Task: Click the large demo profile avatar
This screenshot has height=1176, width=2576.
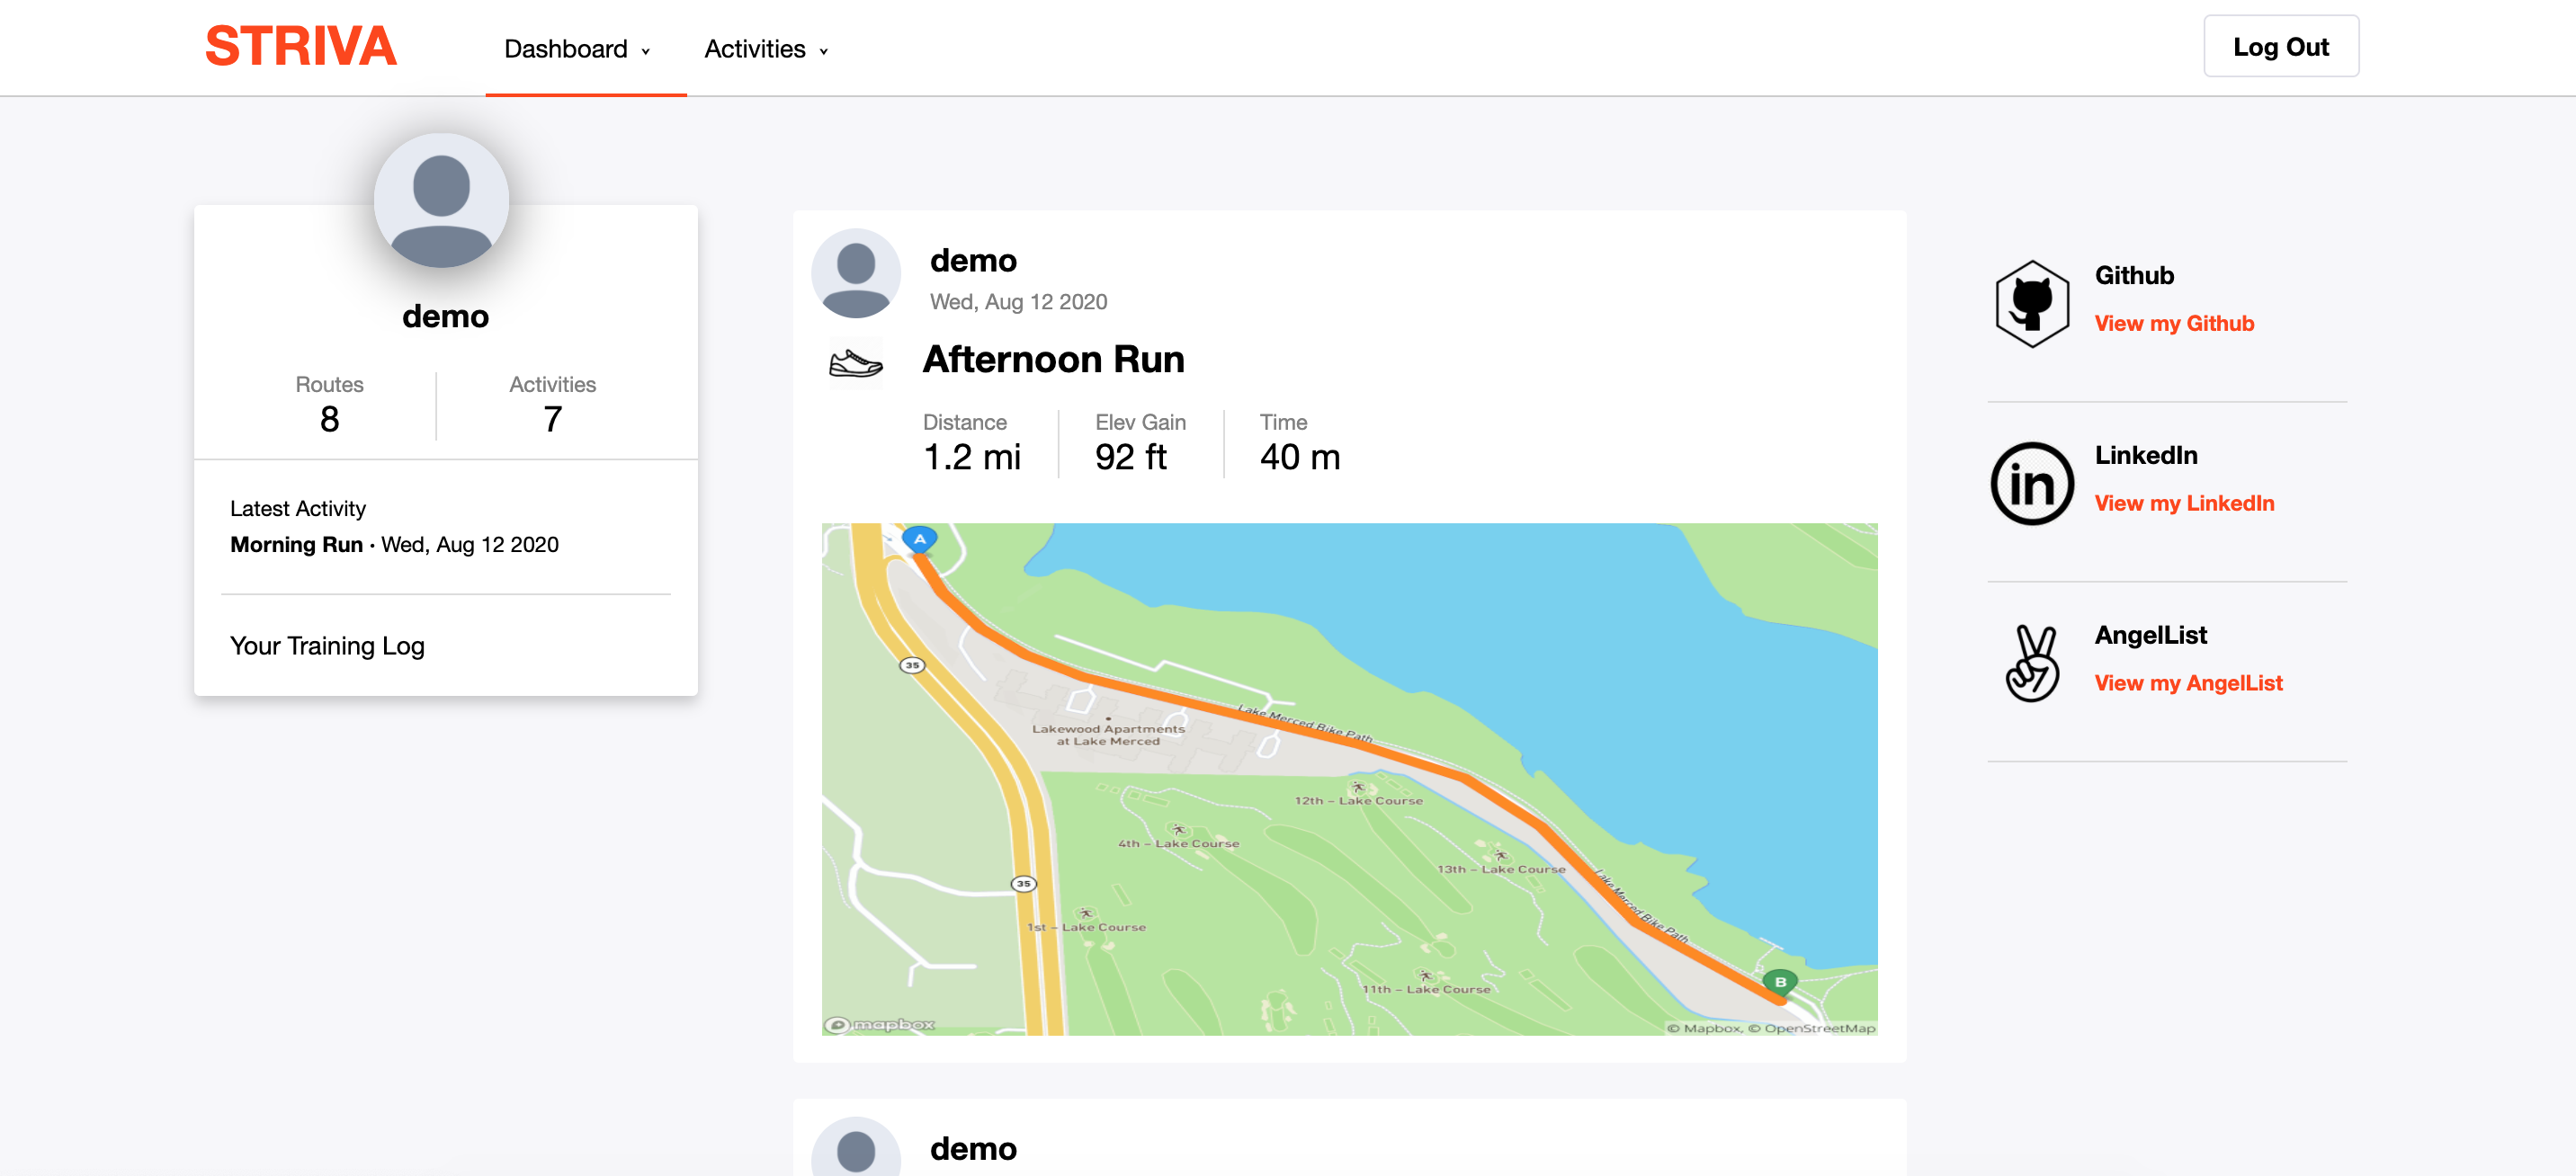Action: coord(441,201)
